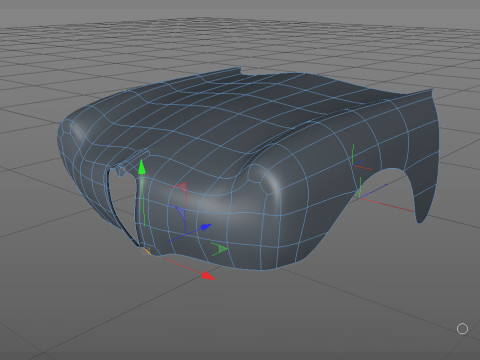The width and height of the screenshot is (480, 360).
Task: Click the small circle icon in viewport corner
Action: click(462, 329)
